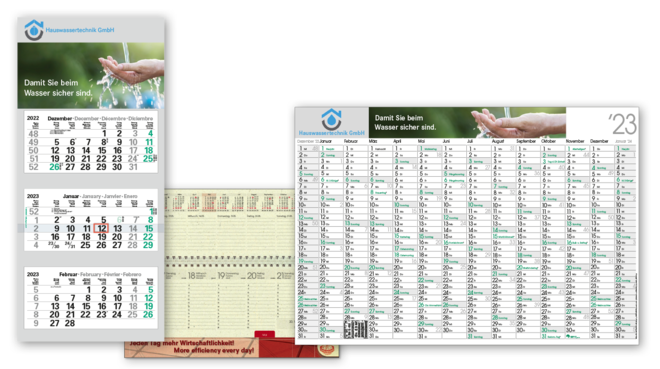This screenshot has height=369, width=660.
Task: Click day 18 on the desk calendar
Action: (x=192, y=276)
